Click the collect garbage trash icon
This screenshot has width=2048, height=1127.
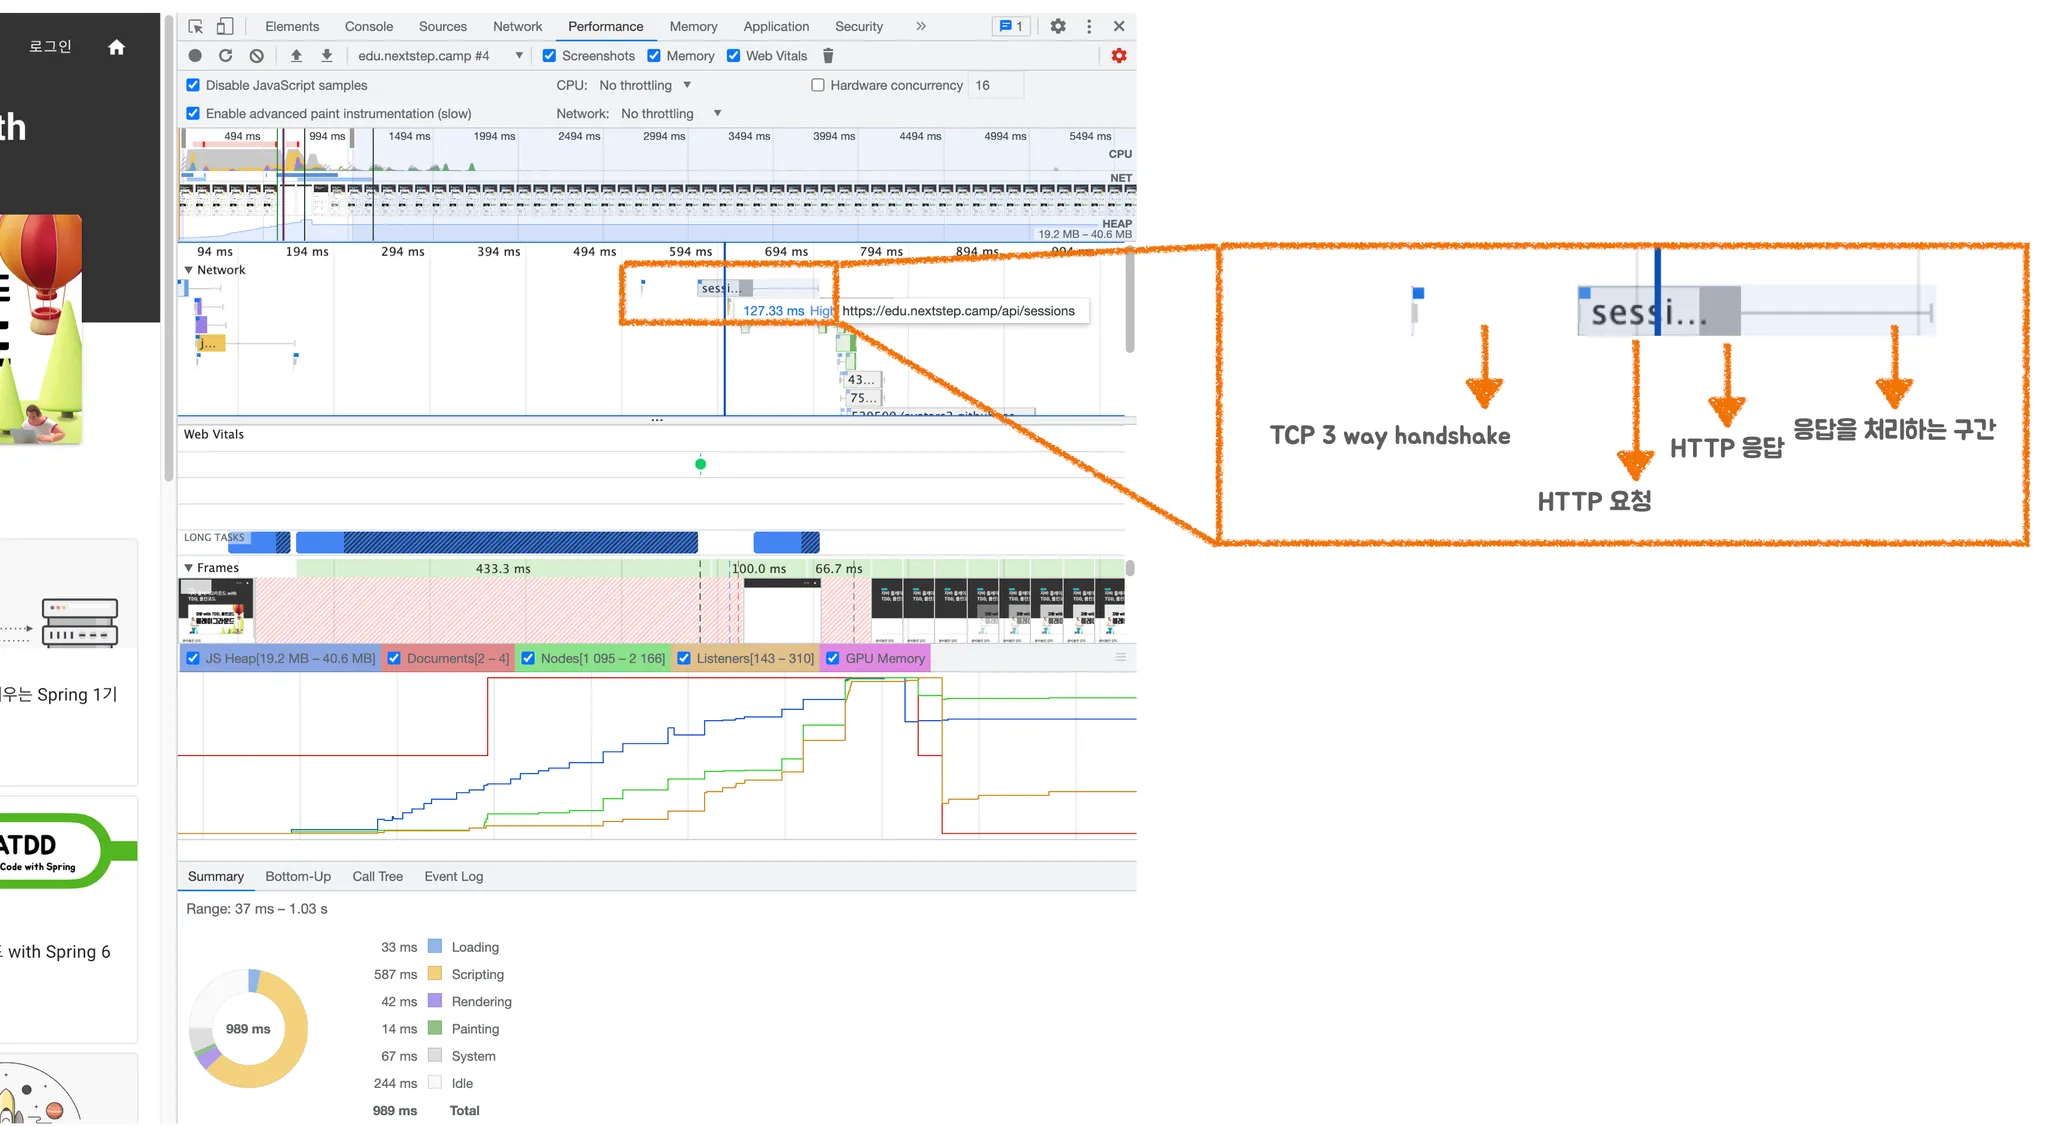(828, 56)
